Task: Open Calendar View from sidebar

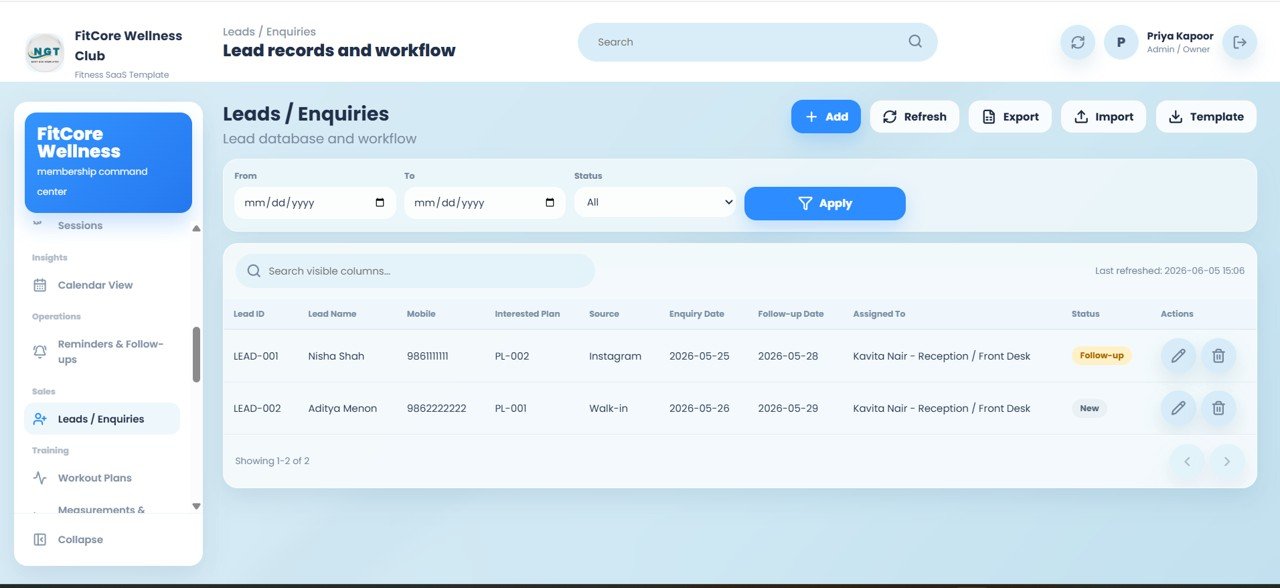Action: pyautogui.click(x=102, y=285)
